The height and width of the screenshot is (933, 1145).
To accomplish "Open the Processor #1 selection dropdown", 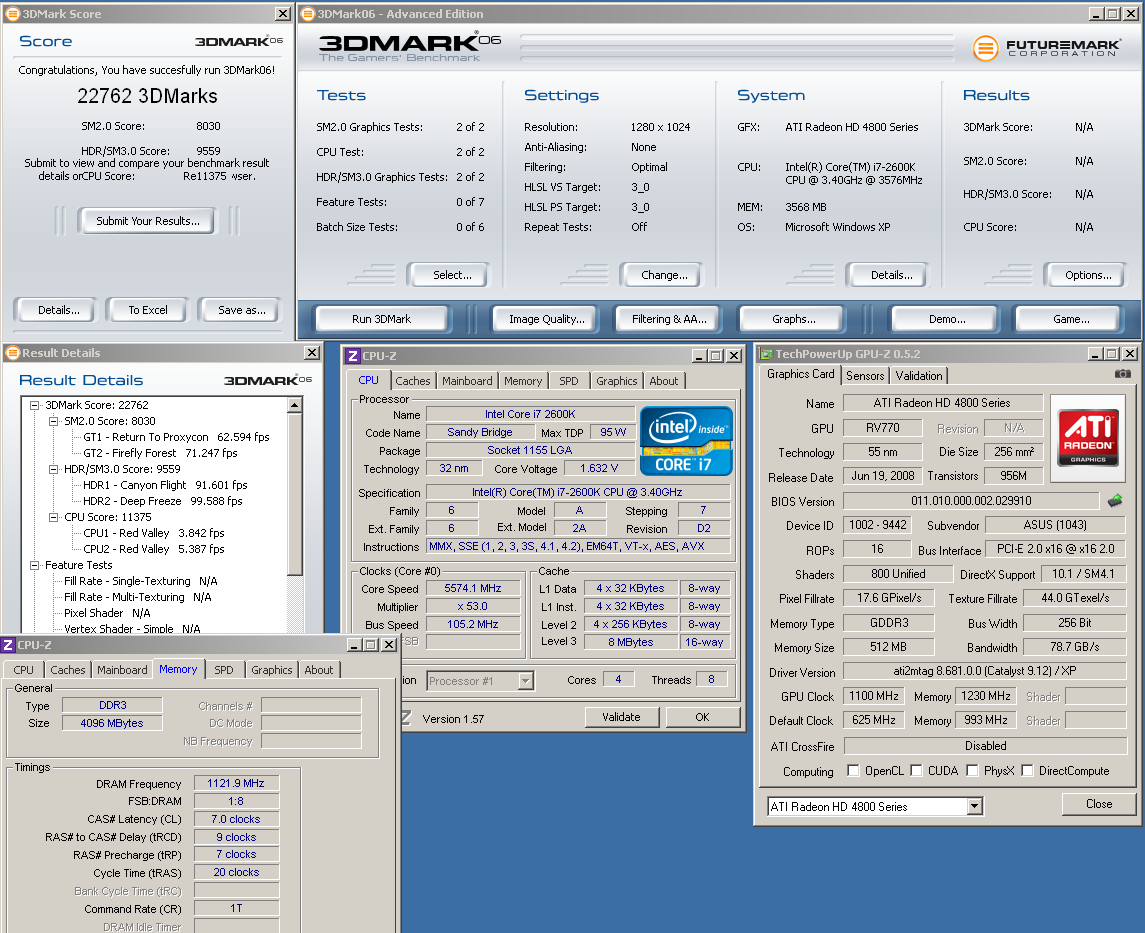I will click(x=525, y=680).
